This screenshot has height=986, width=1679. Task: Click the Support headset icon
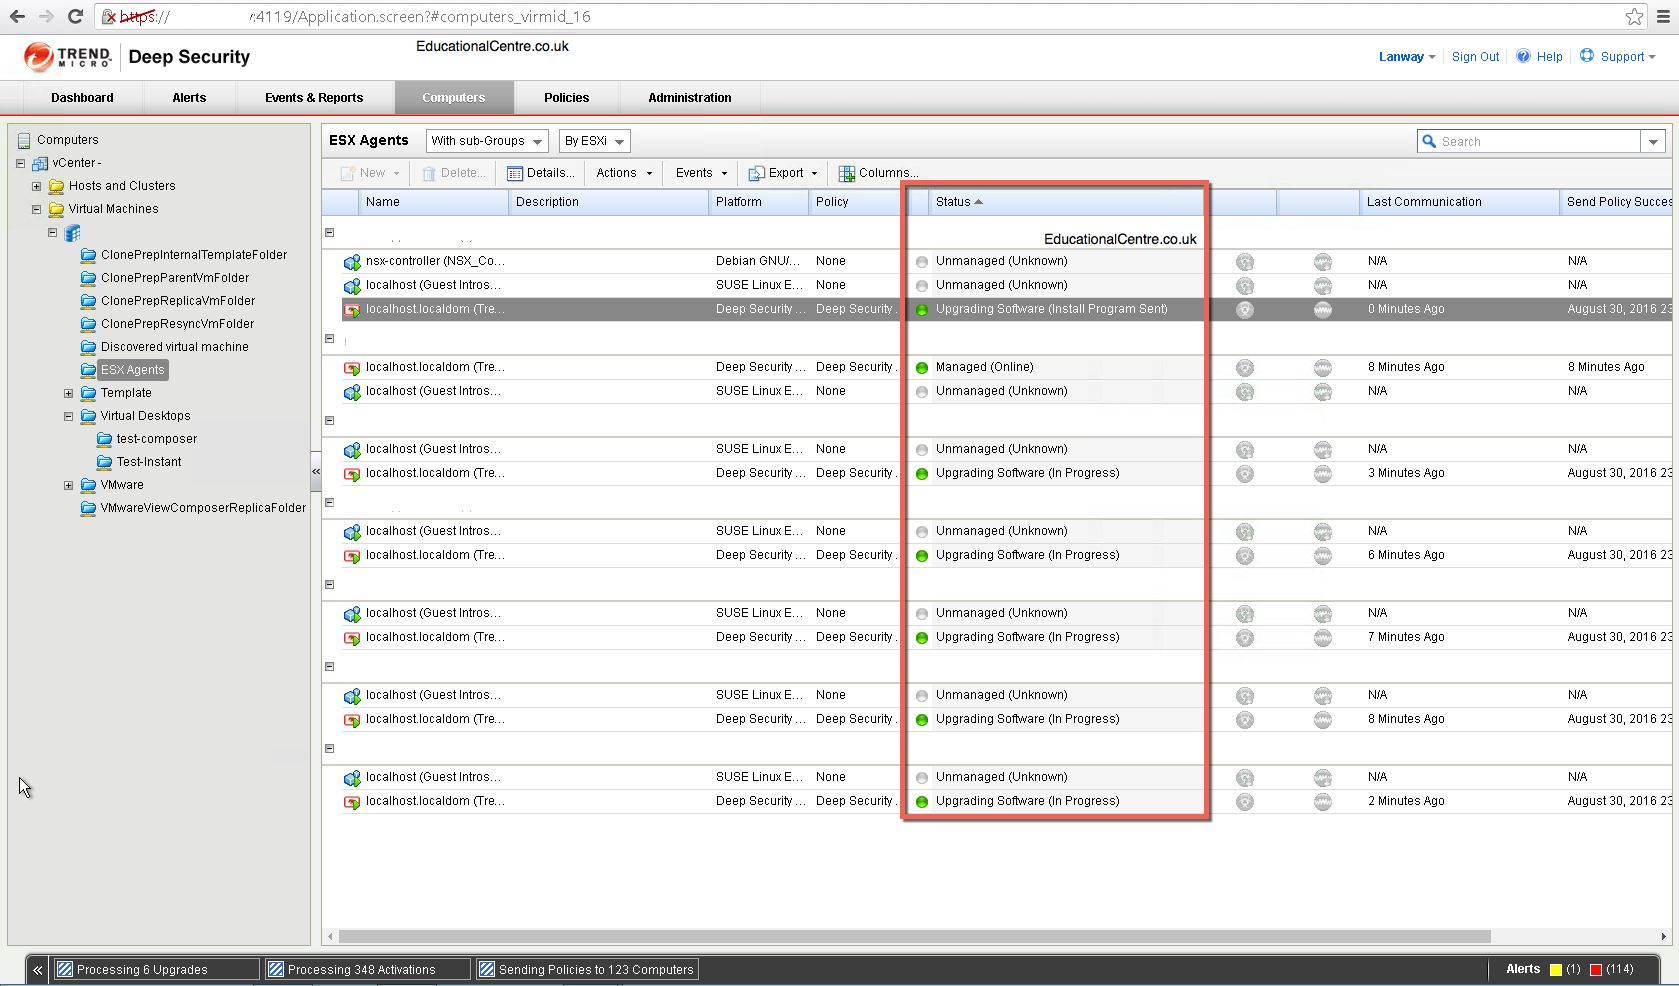pos(1587,56)
